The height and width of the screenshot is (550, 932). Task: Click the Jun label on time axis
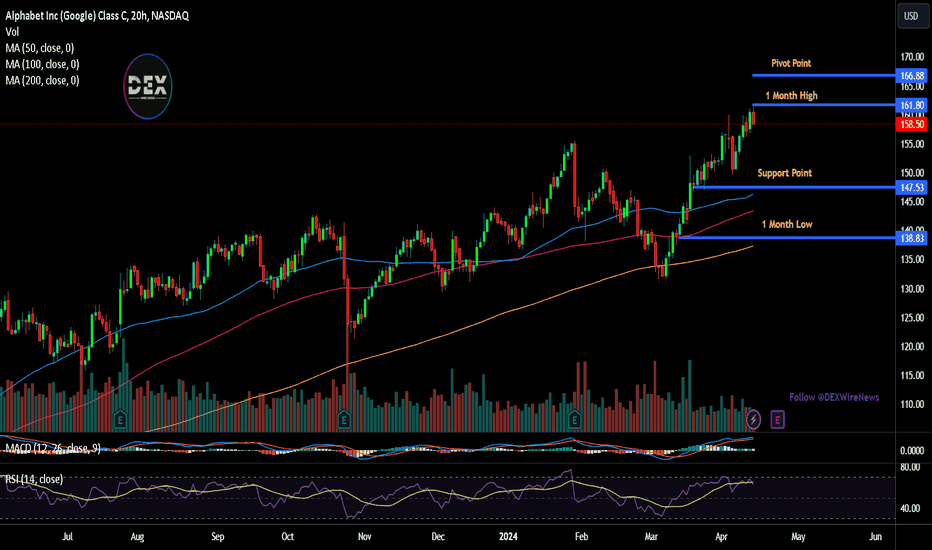[876, 536]
